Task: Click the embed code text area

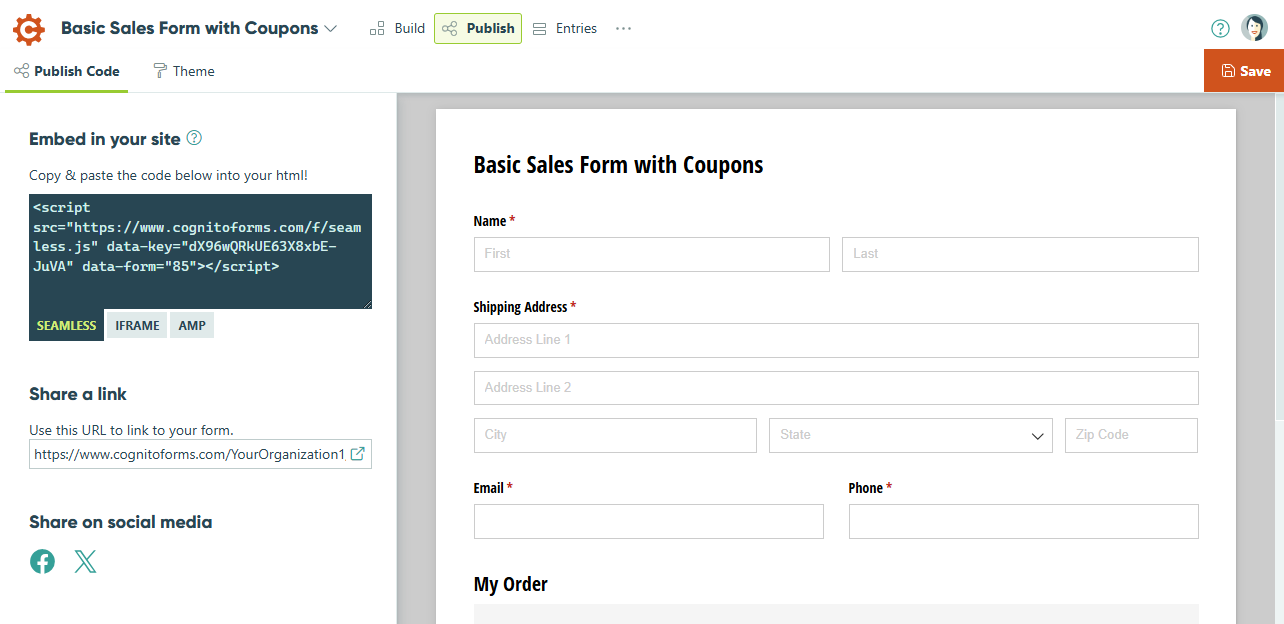Action: [200, 251]
